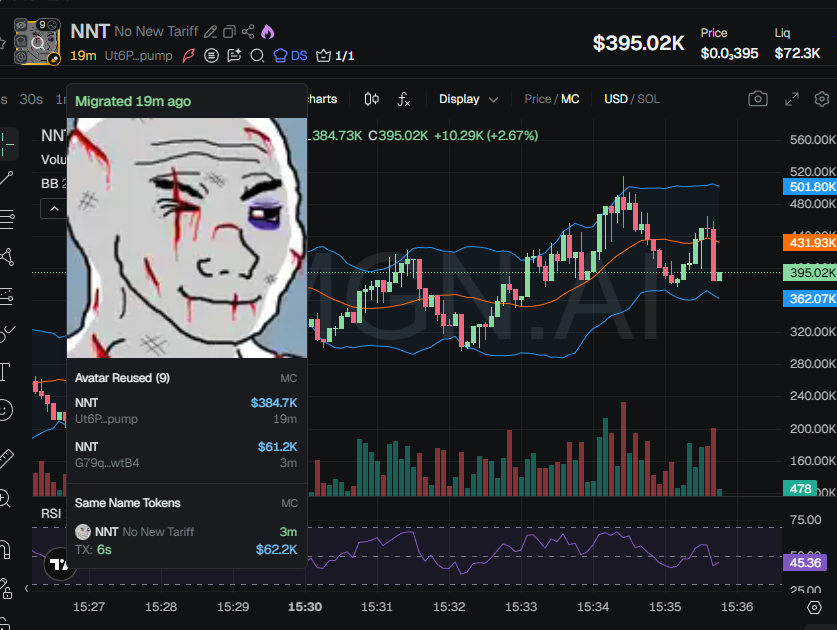Open the indicators fx button
This screenshot has width=837, height=630.
(404, 99)
